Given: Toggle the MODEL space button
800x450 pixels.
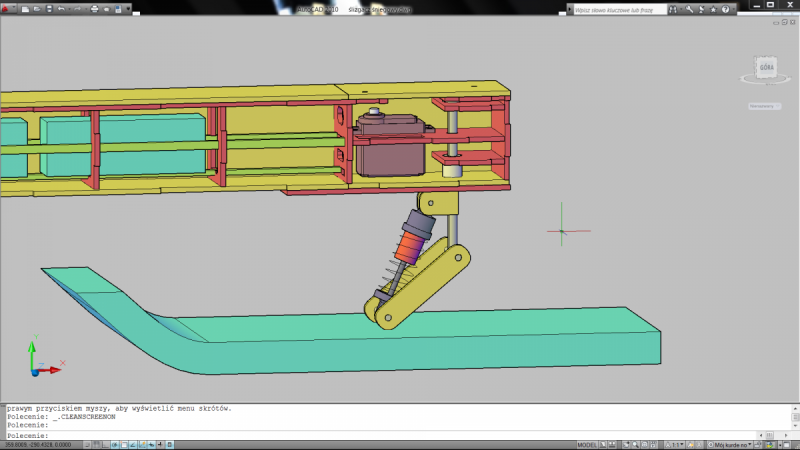Looking at the screenshot, I should (x=589, y=444).
